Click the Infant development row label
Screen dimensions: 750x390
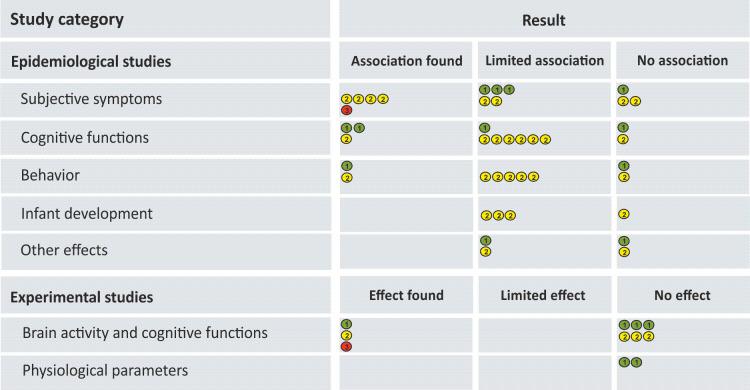tap(87, 213)
